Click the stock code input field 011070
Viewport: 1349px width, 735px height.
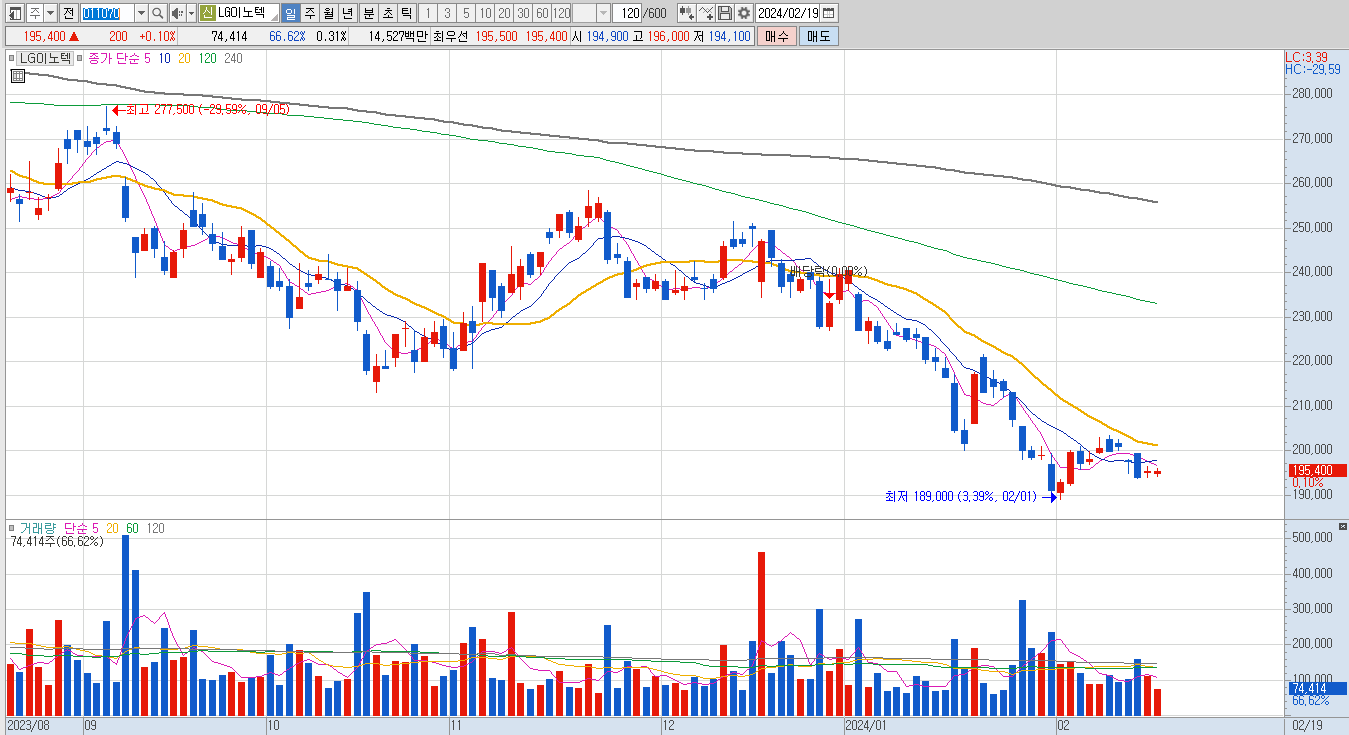(x=107, y=13)
